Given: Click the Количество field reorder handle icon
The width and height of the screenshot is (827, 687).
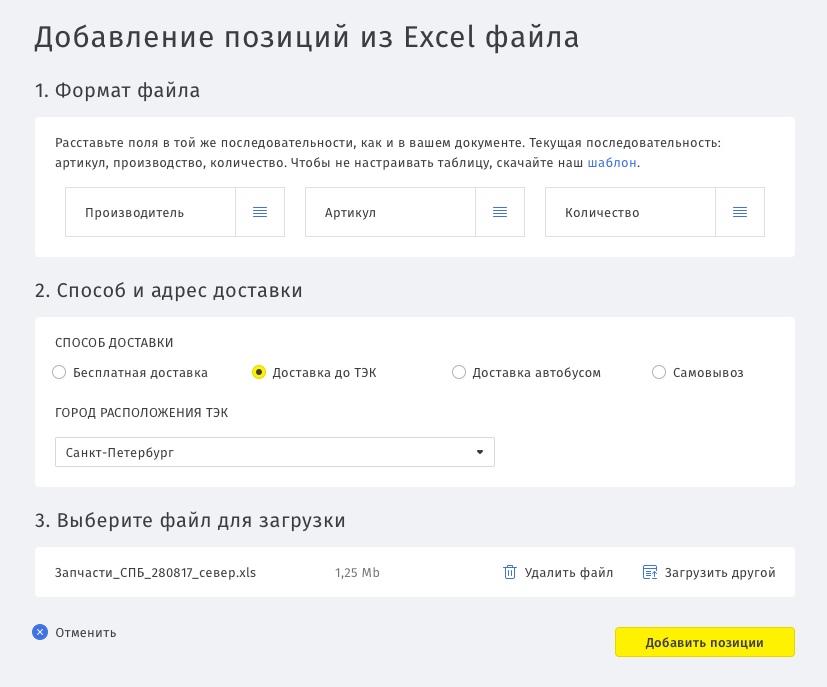Looking at the screenshot, I should click(740, 212).
